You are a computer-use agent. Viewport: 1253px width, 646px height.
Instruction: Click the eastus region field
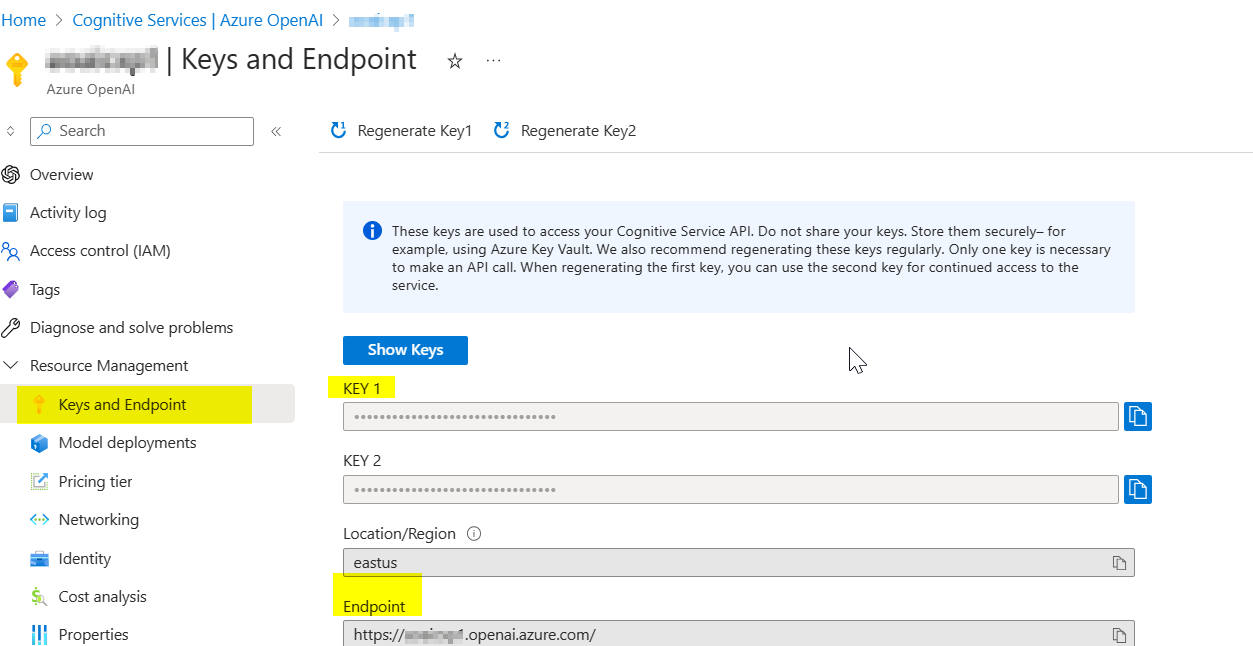click(738, 562)
